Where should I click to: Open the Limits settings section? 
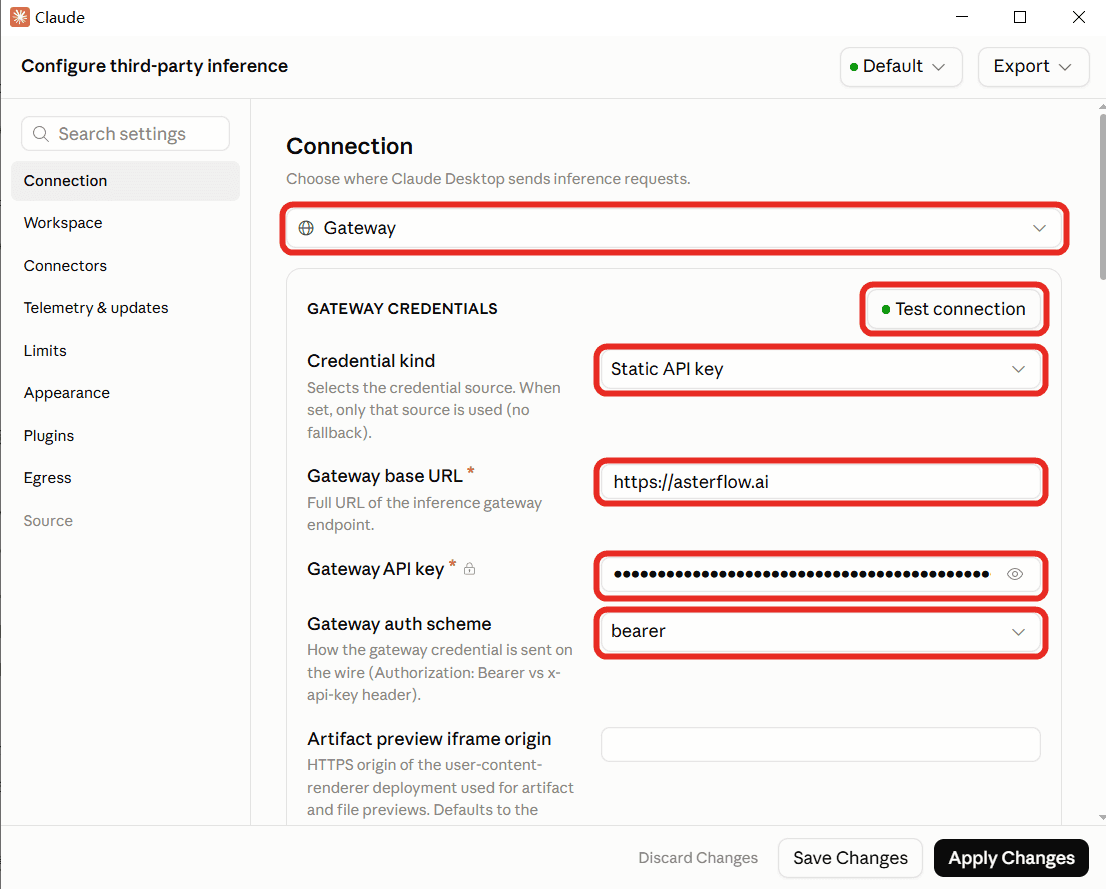[x=126, y=351]
